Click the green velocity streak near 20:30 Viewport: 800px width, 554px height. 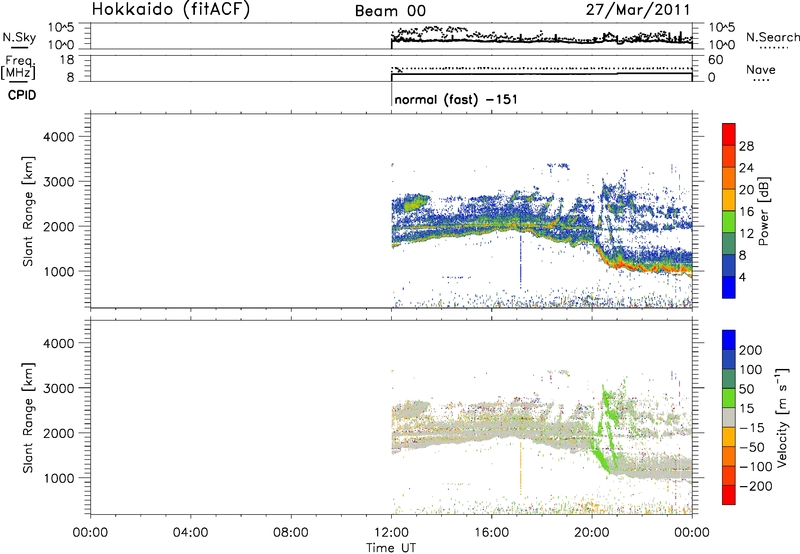[x=605, y=431]
